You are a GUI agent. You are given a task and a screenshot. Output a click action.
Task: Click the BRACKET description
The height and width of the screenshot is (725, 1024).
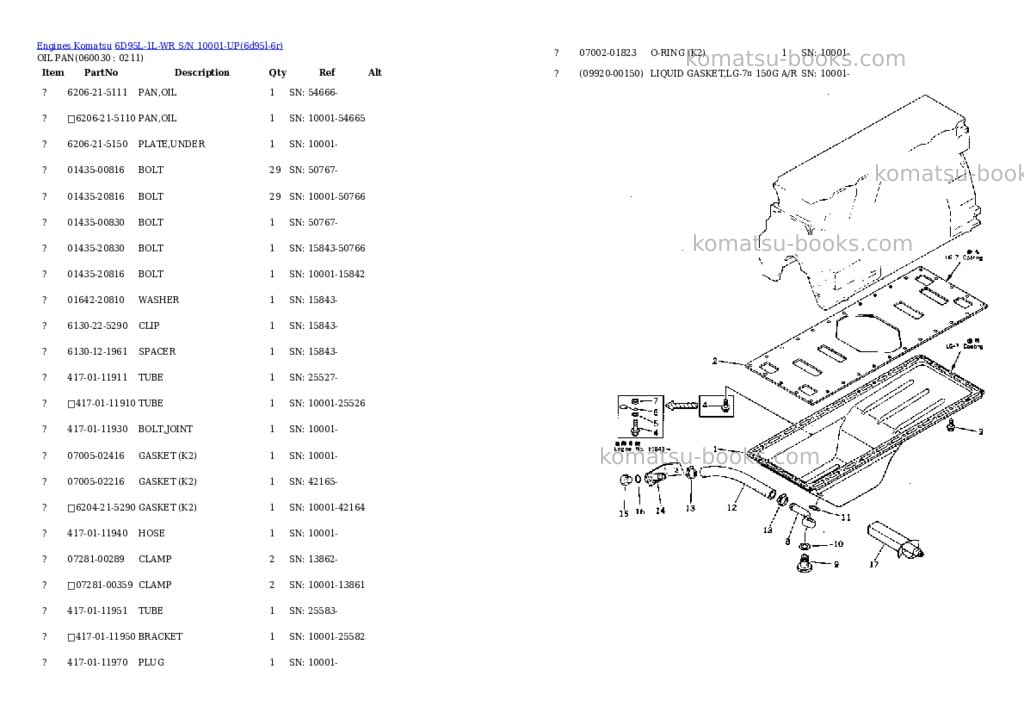coord(161,637)
